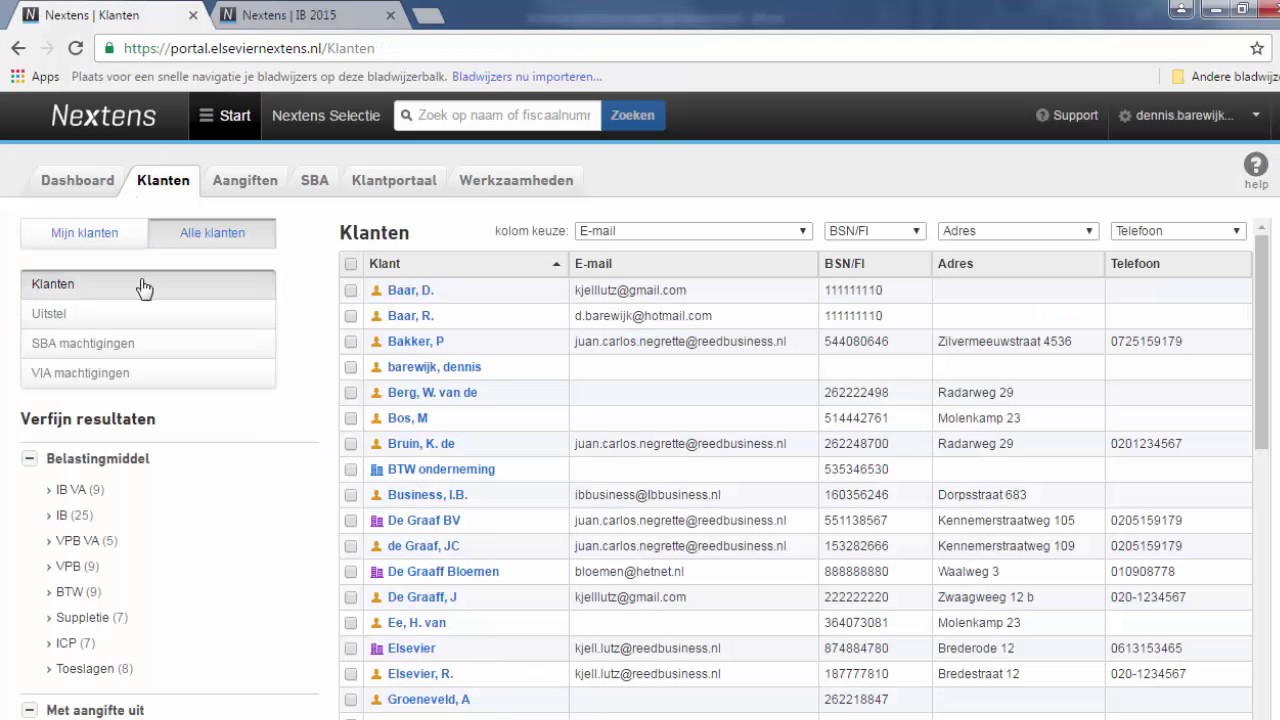The width and height of the screenshot is (1280, 720).
Task: Click the company icon beside BTW onderneming
Action: [377, 469]
